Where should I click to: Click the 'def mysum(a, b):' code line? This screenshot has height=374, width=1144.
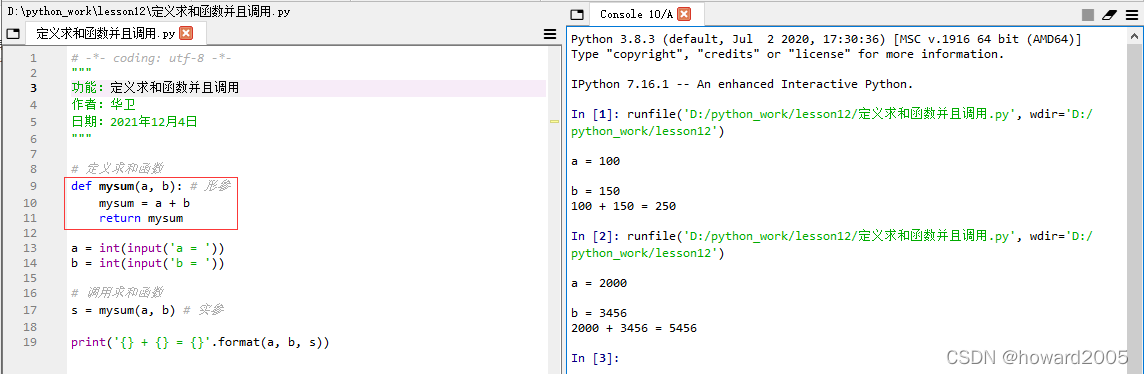[128, 186]
